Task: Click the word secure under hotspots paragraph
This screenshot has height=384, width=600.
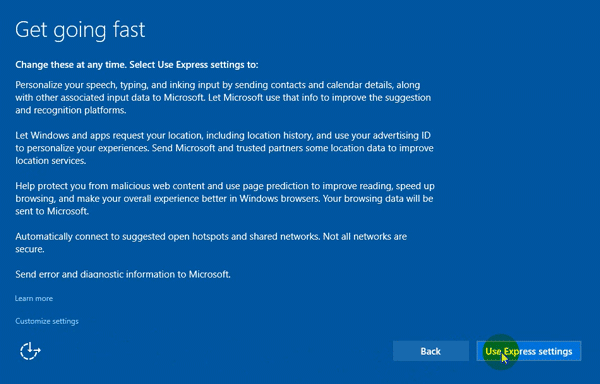Action: pos(30,249)
